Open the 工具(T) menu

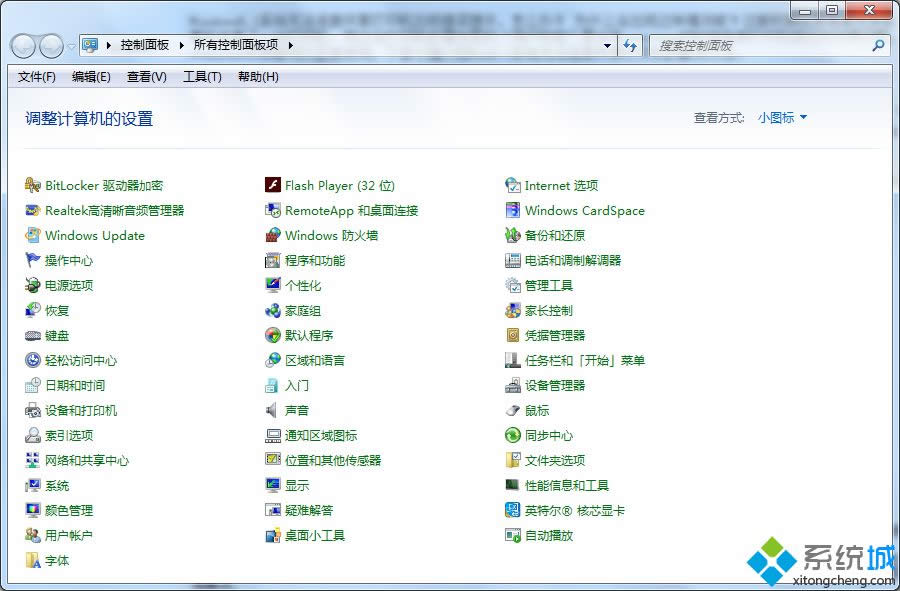(200, 77)
